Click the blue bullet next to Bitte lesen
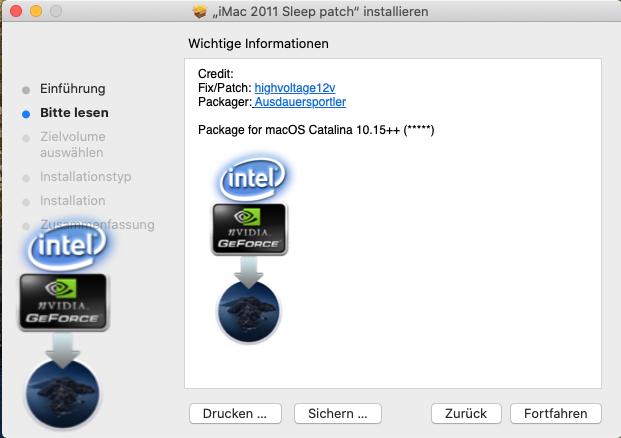 coord(26,114)
